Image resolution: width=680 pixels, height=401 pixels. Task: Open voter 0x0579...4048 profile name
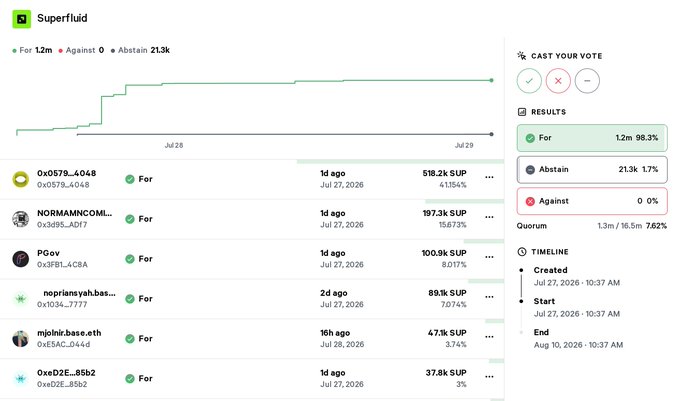point(66,173)
